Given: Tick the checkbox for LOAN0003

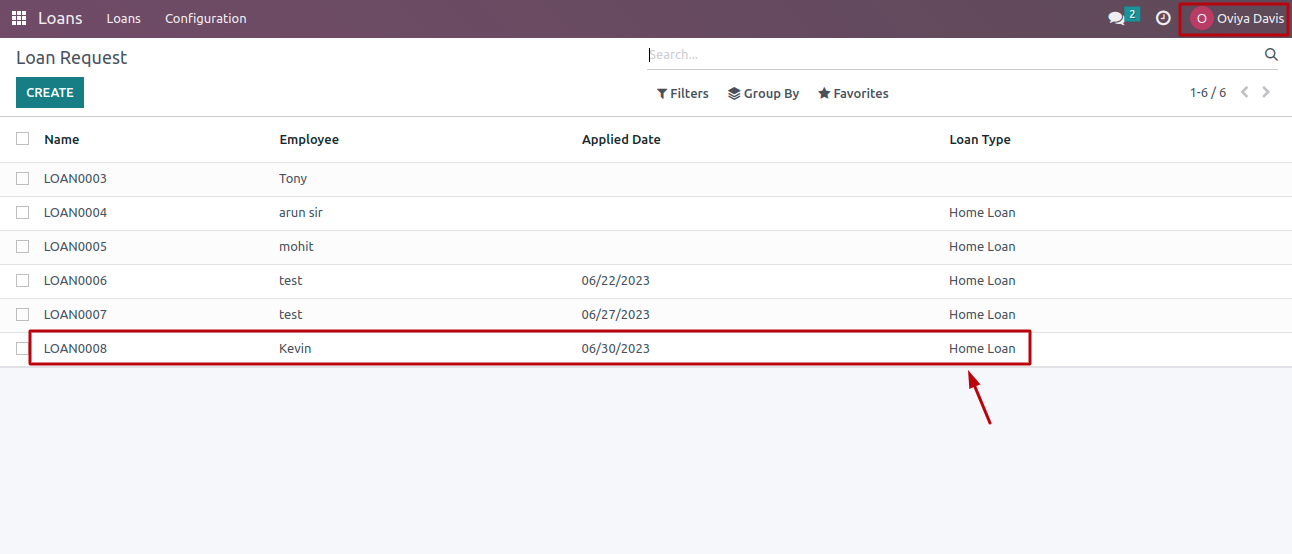Looking at the screenshot, I should [22, 178].
